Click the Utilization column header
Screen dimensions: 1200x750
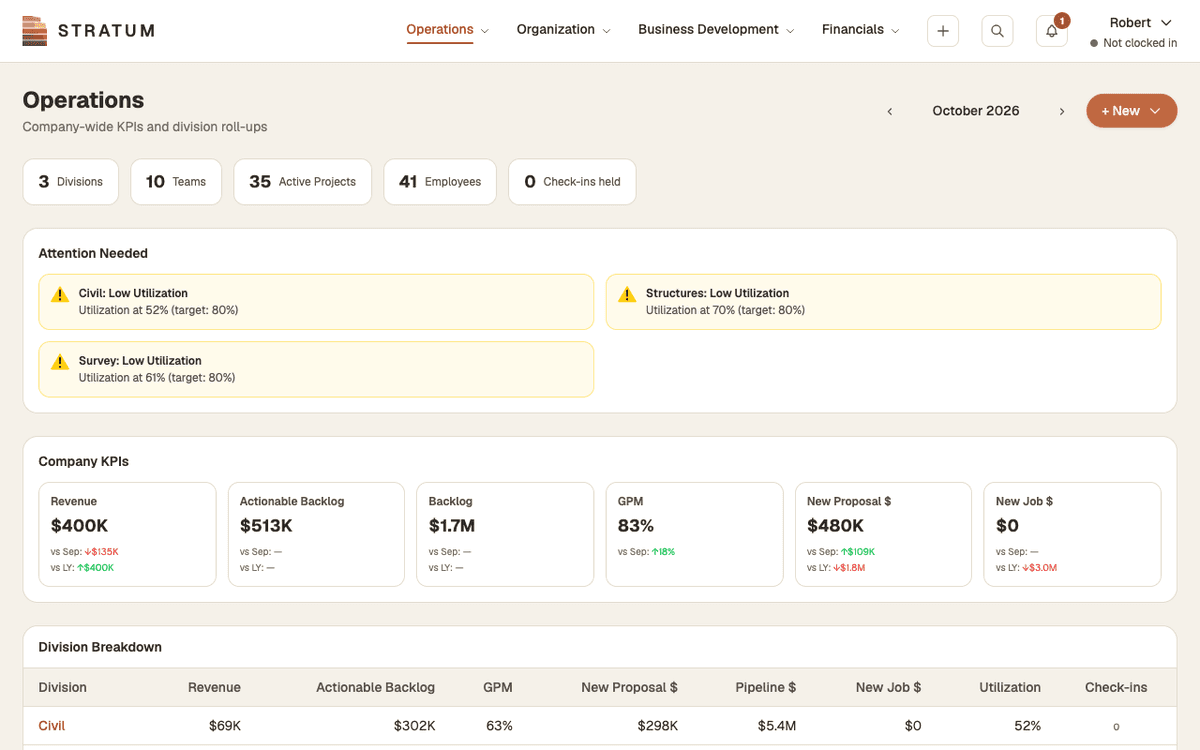tap(1010, 688)
